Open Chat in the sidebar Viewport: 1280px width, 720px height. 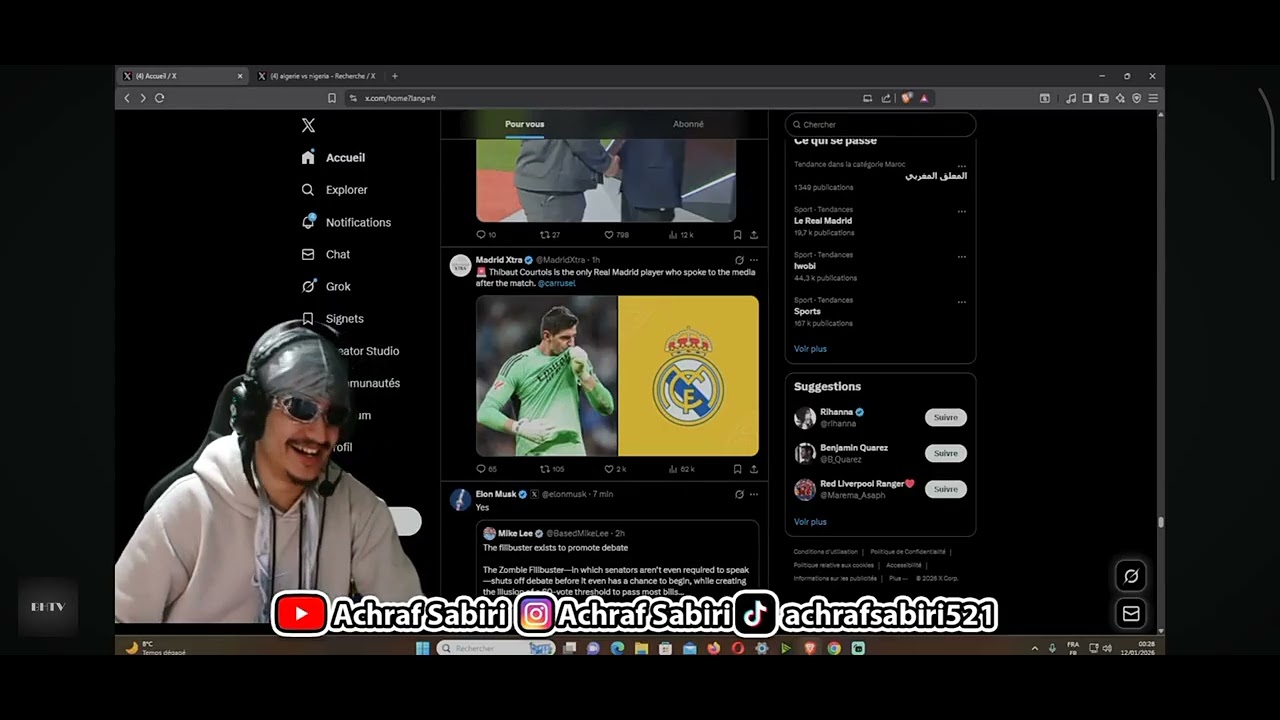(326, 254)
